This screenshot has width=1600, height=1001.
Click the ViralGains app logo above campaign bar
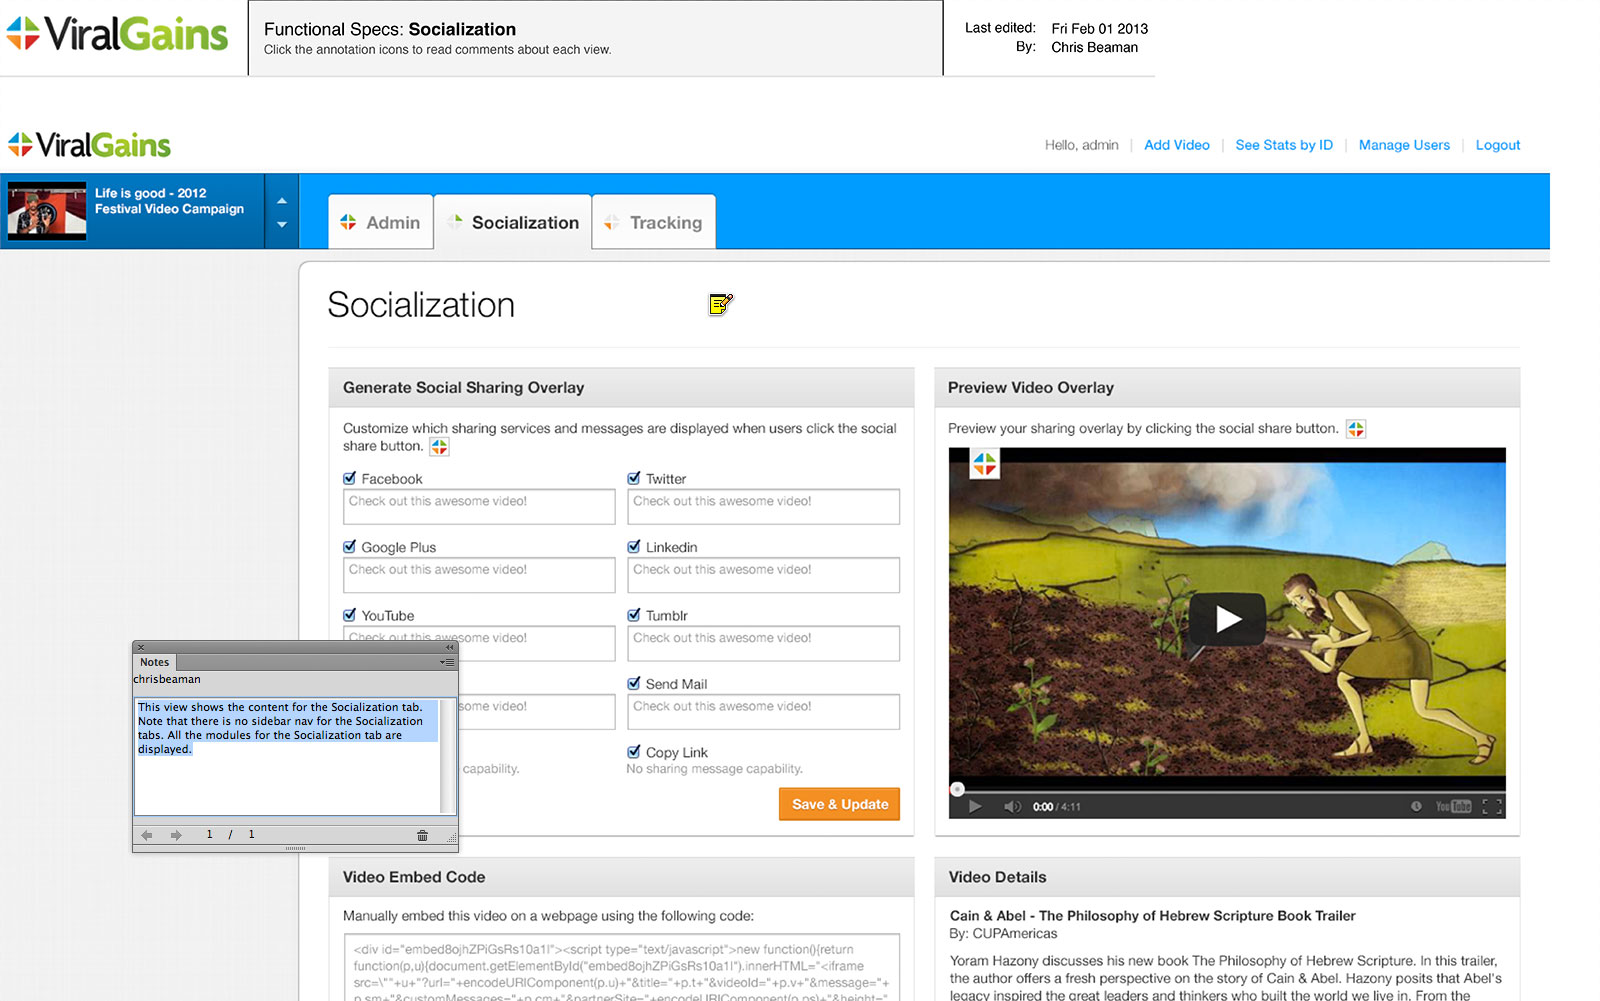pos(89,145)
